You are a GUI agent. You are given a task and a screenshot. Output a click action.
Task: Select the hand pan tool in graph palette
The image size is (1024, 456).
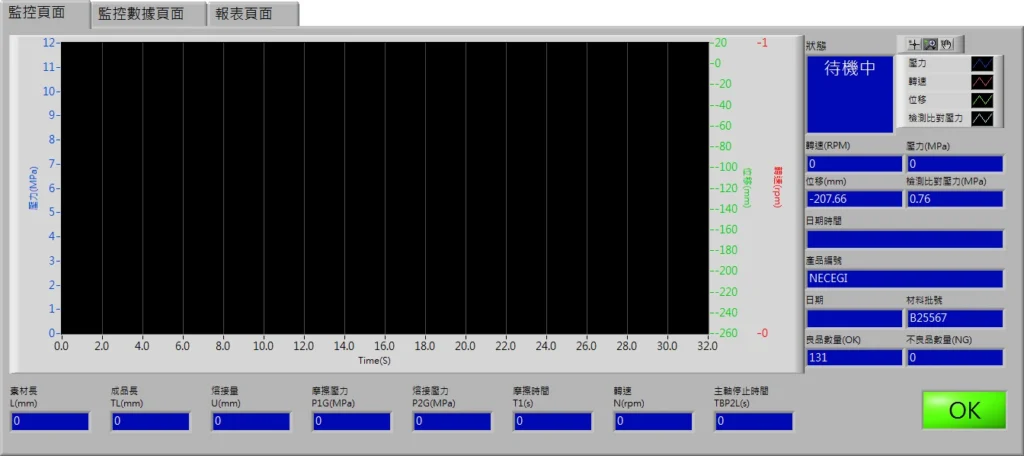point(946,44)
